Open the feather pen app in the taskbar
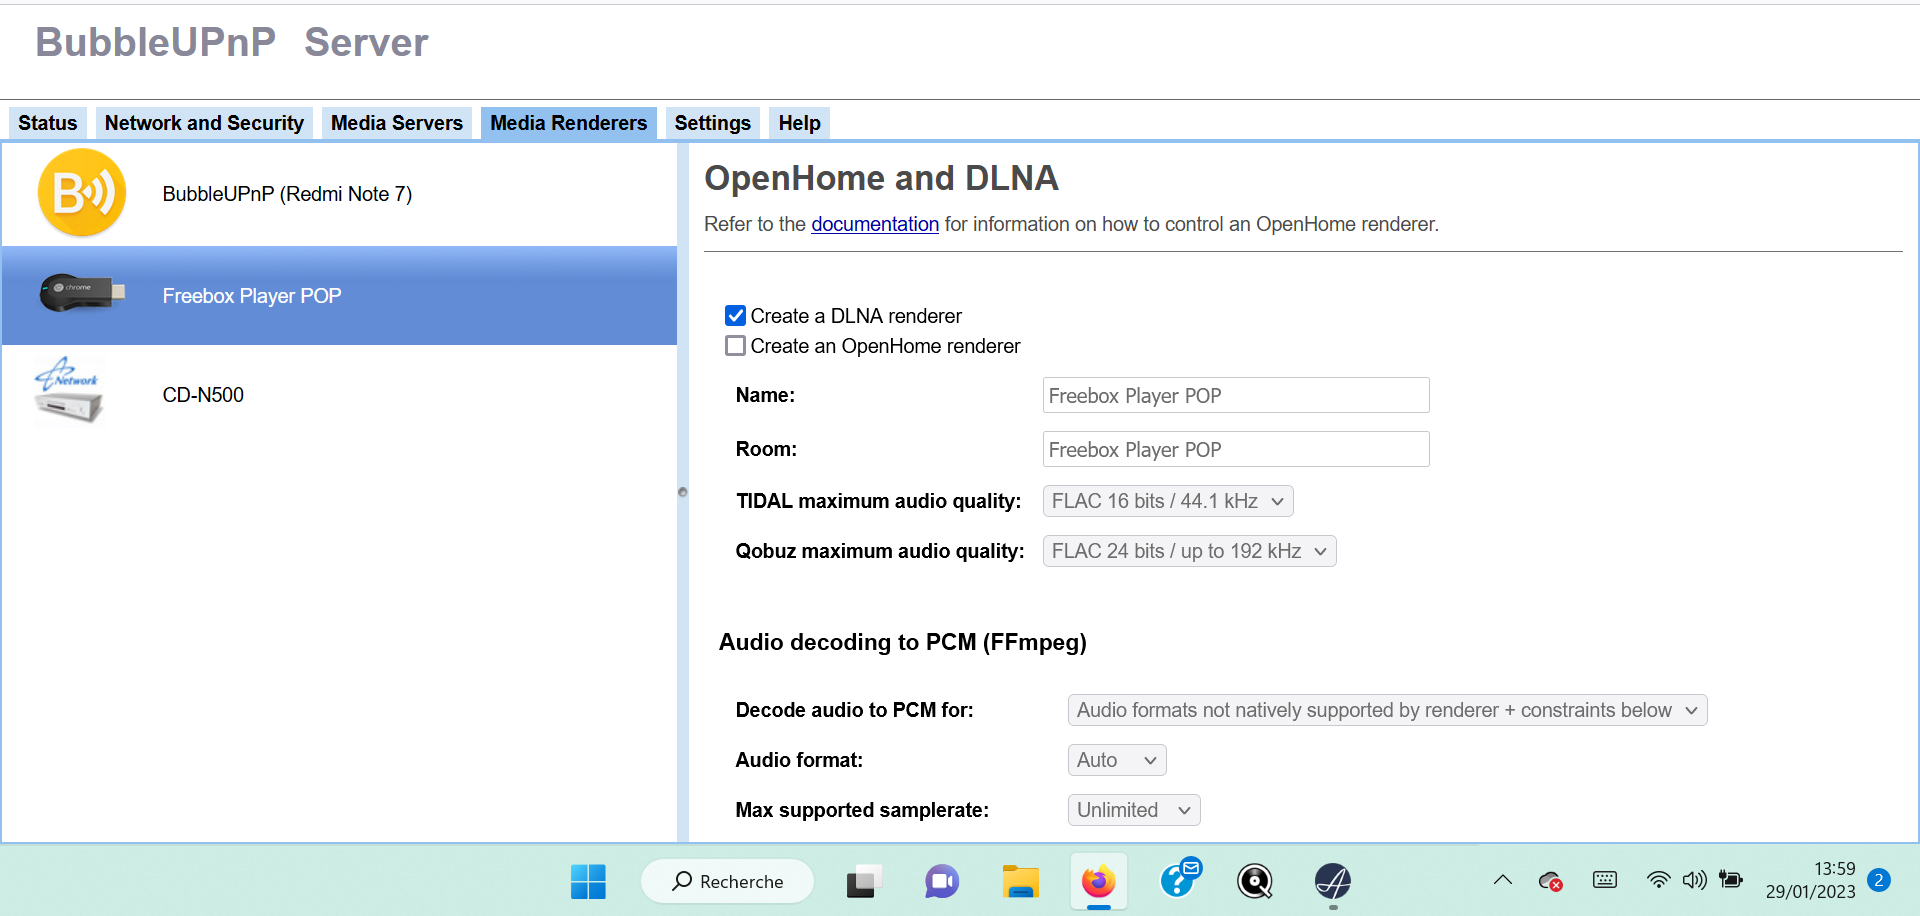Image resolution: width=1920 pixels, height=916 pixels. coord(1333,881)
